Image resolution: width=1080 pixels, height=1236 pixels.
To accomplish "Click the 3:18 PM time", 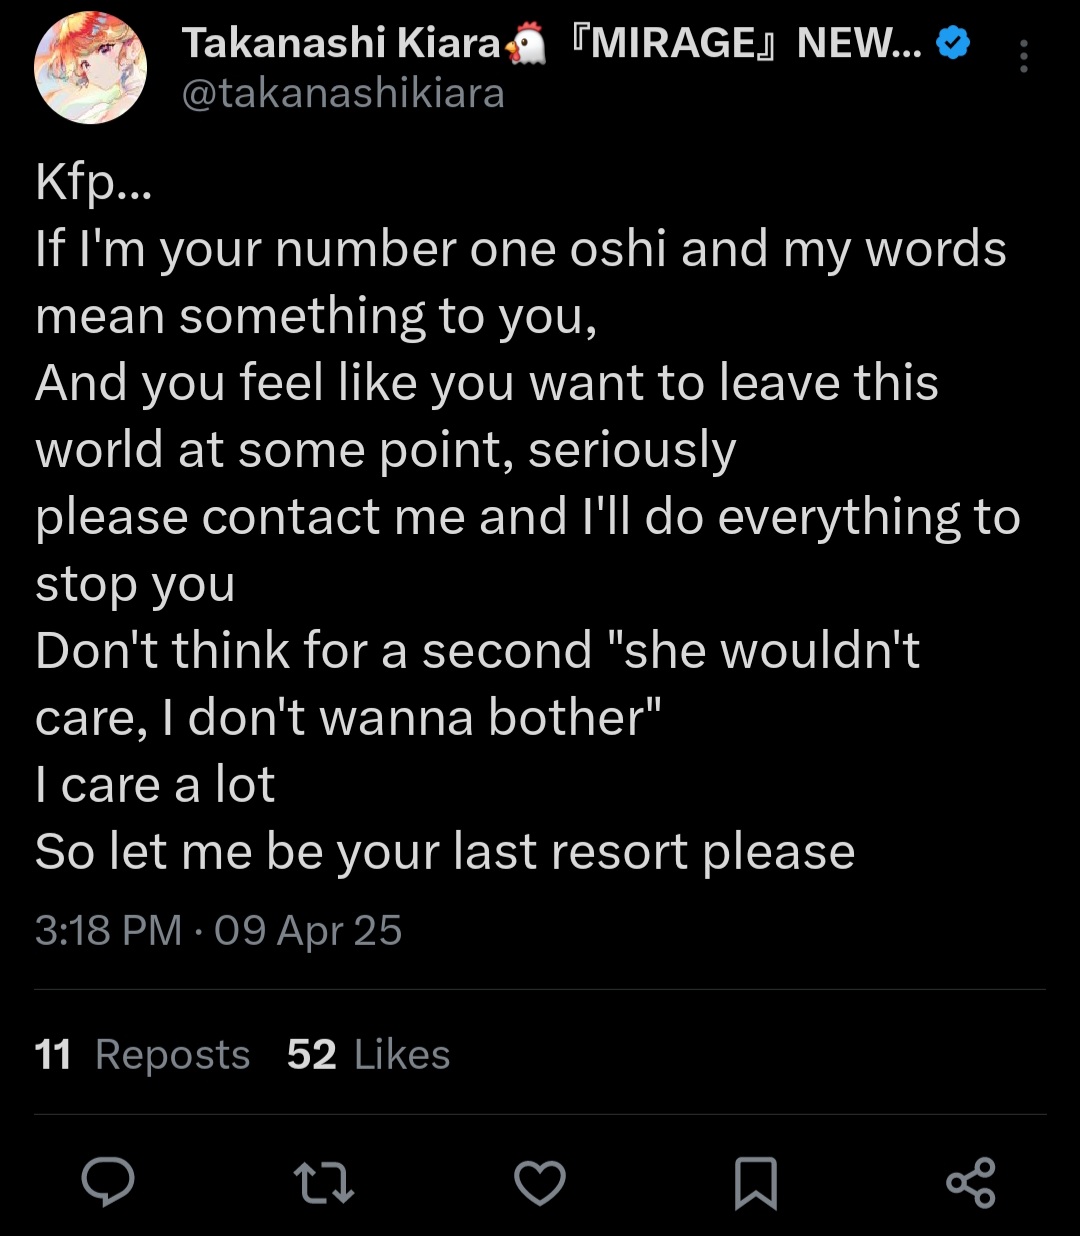I will (108, 930).
